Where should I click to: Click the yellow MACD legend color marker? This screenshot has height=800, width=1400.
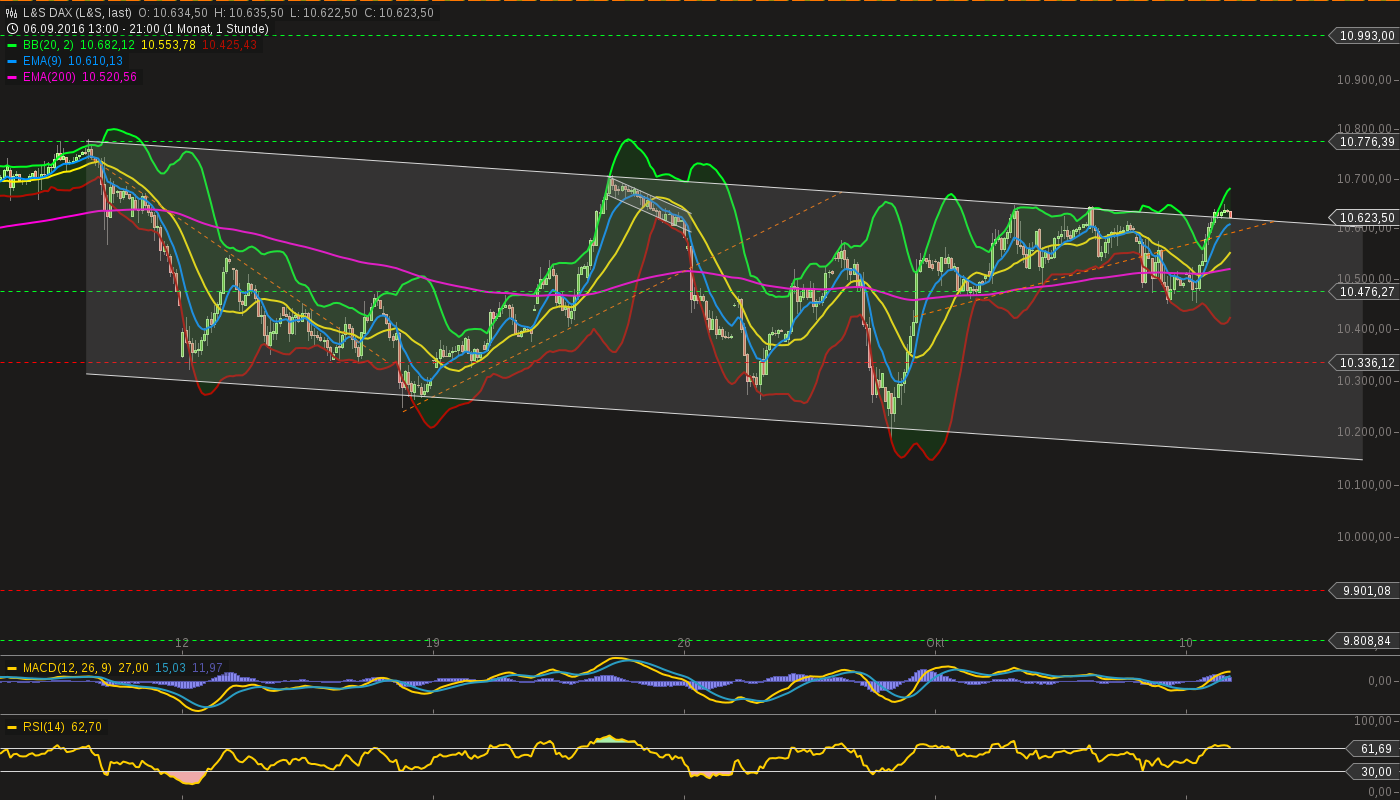click(12, 668)
